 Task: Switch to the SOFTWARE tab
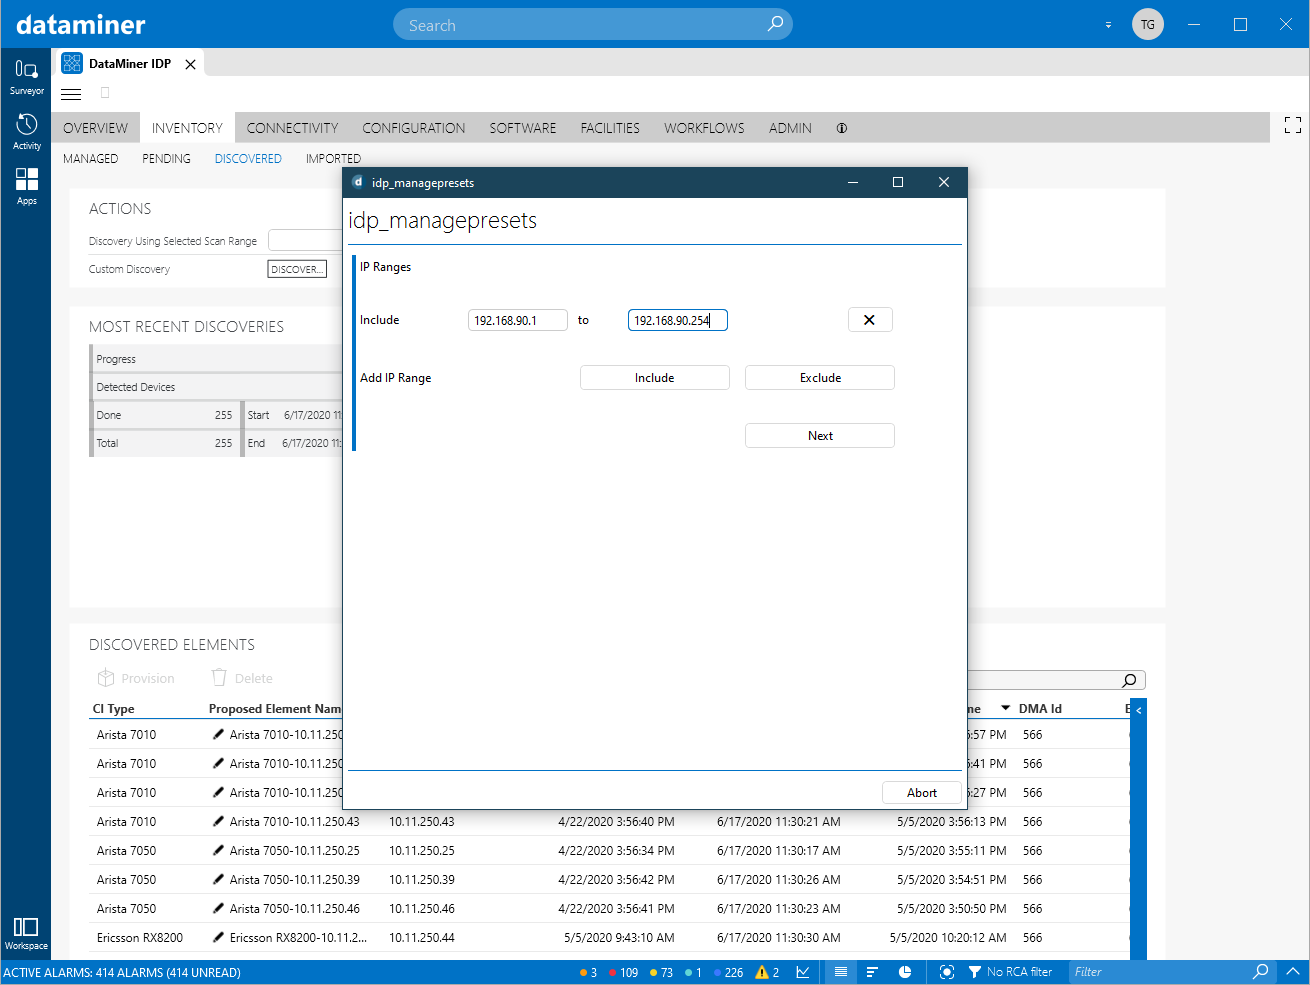pos(523,128)
